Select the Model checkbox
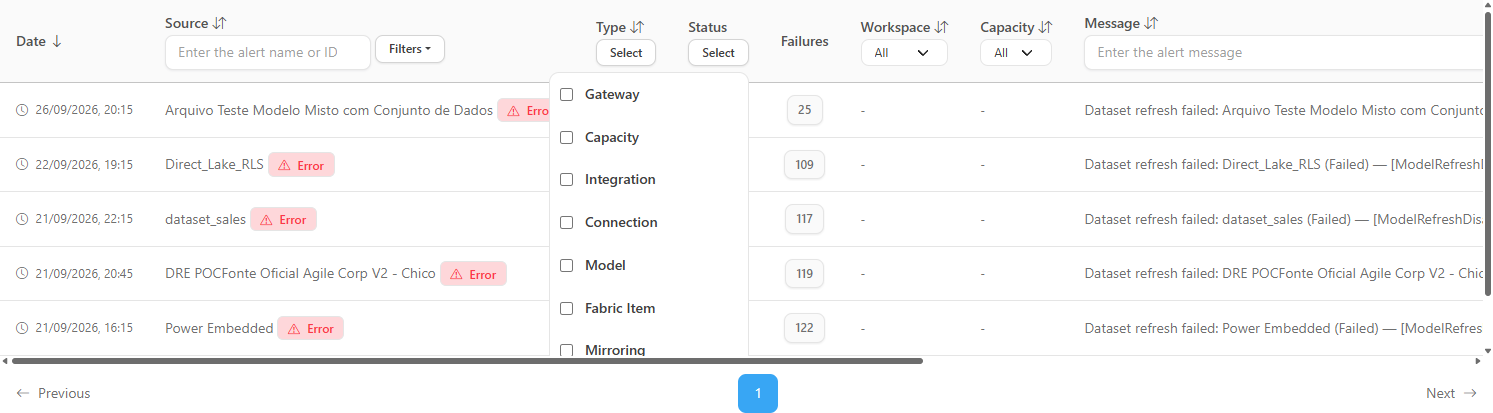Viewport: 1493px width, 413px height. click(x=566, y=265)
